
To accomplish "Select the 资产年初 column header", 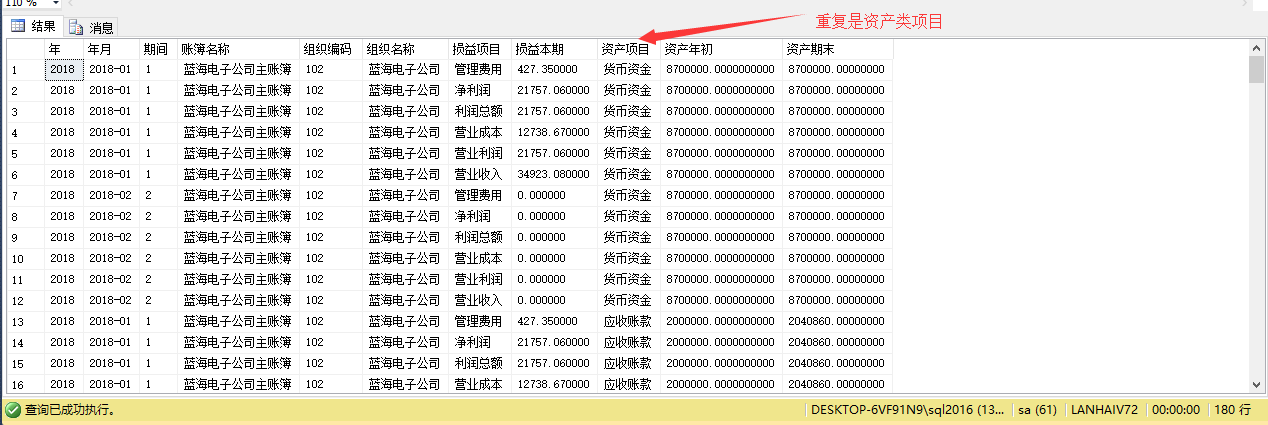I will click(x=722, y=48).
